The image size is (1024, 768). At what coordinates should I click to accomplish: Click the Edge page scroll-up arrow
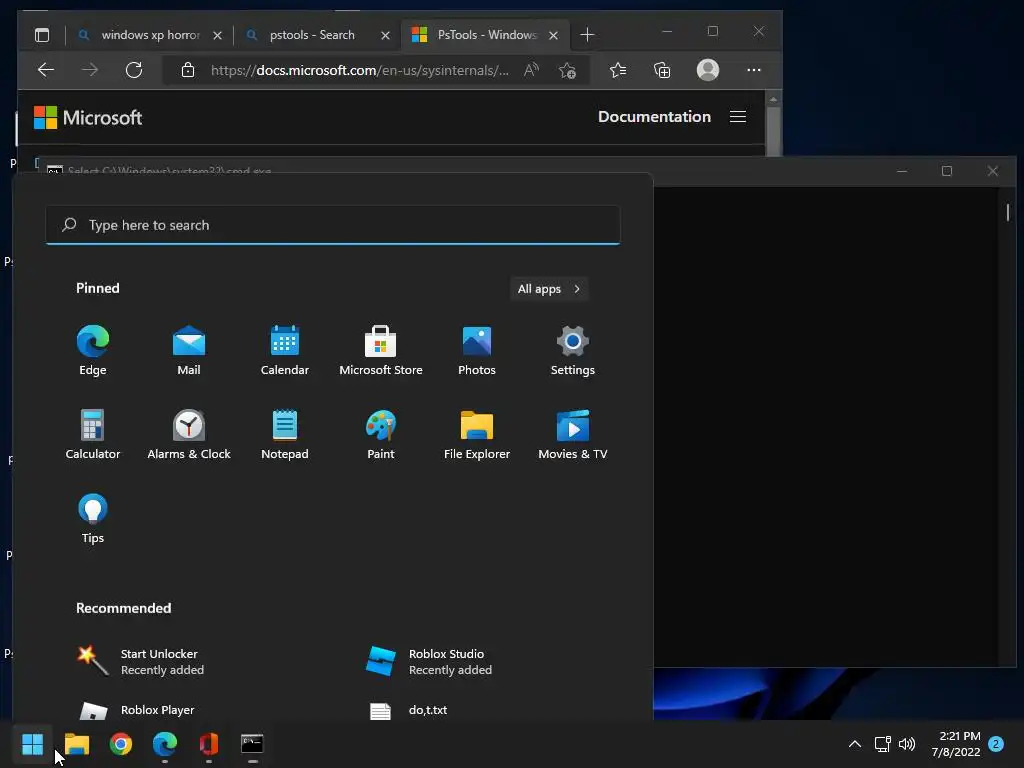(773, 100)
